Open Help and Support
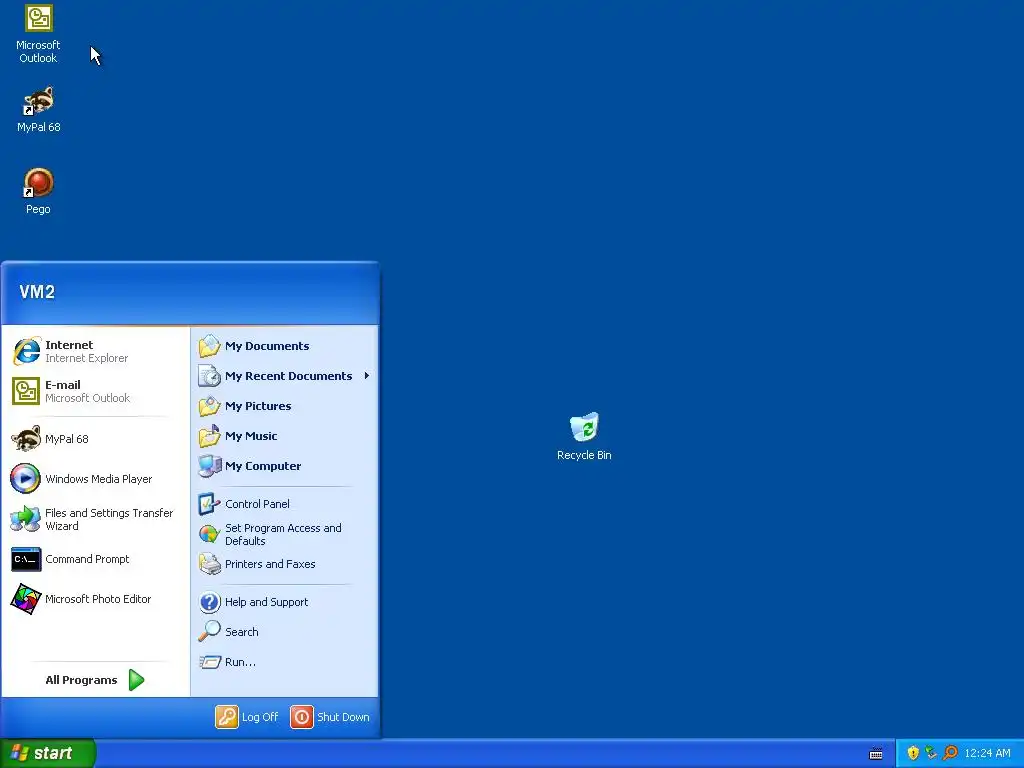Image resolution: width=1024 pixels, height=768 pixels. (285, 602)
